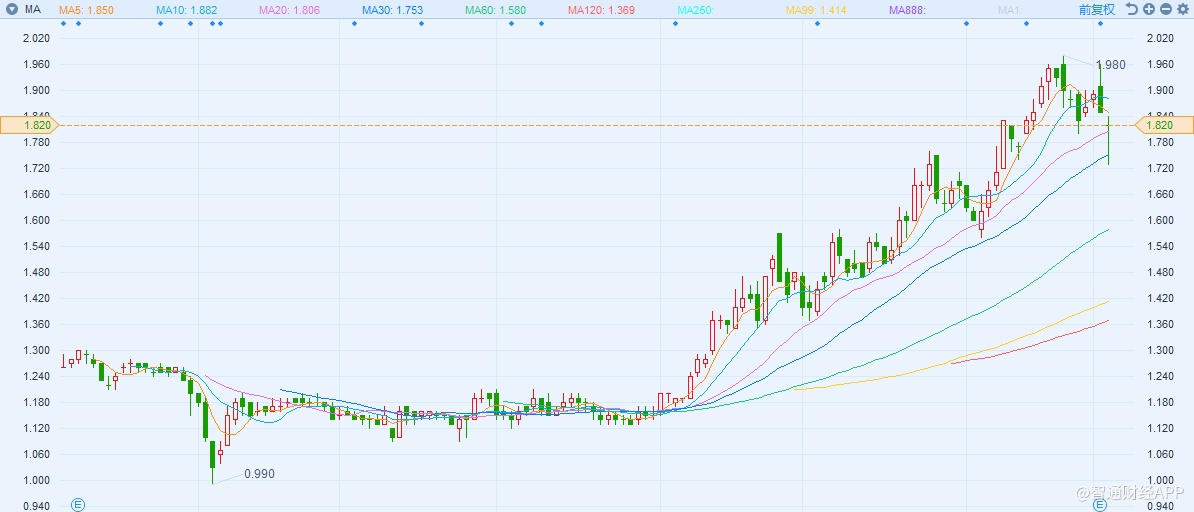The image size is (1194, 512).
Task: Click the MA indicator name label
Action: (x=33, y=9)
